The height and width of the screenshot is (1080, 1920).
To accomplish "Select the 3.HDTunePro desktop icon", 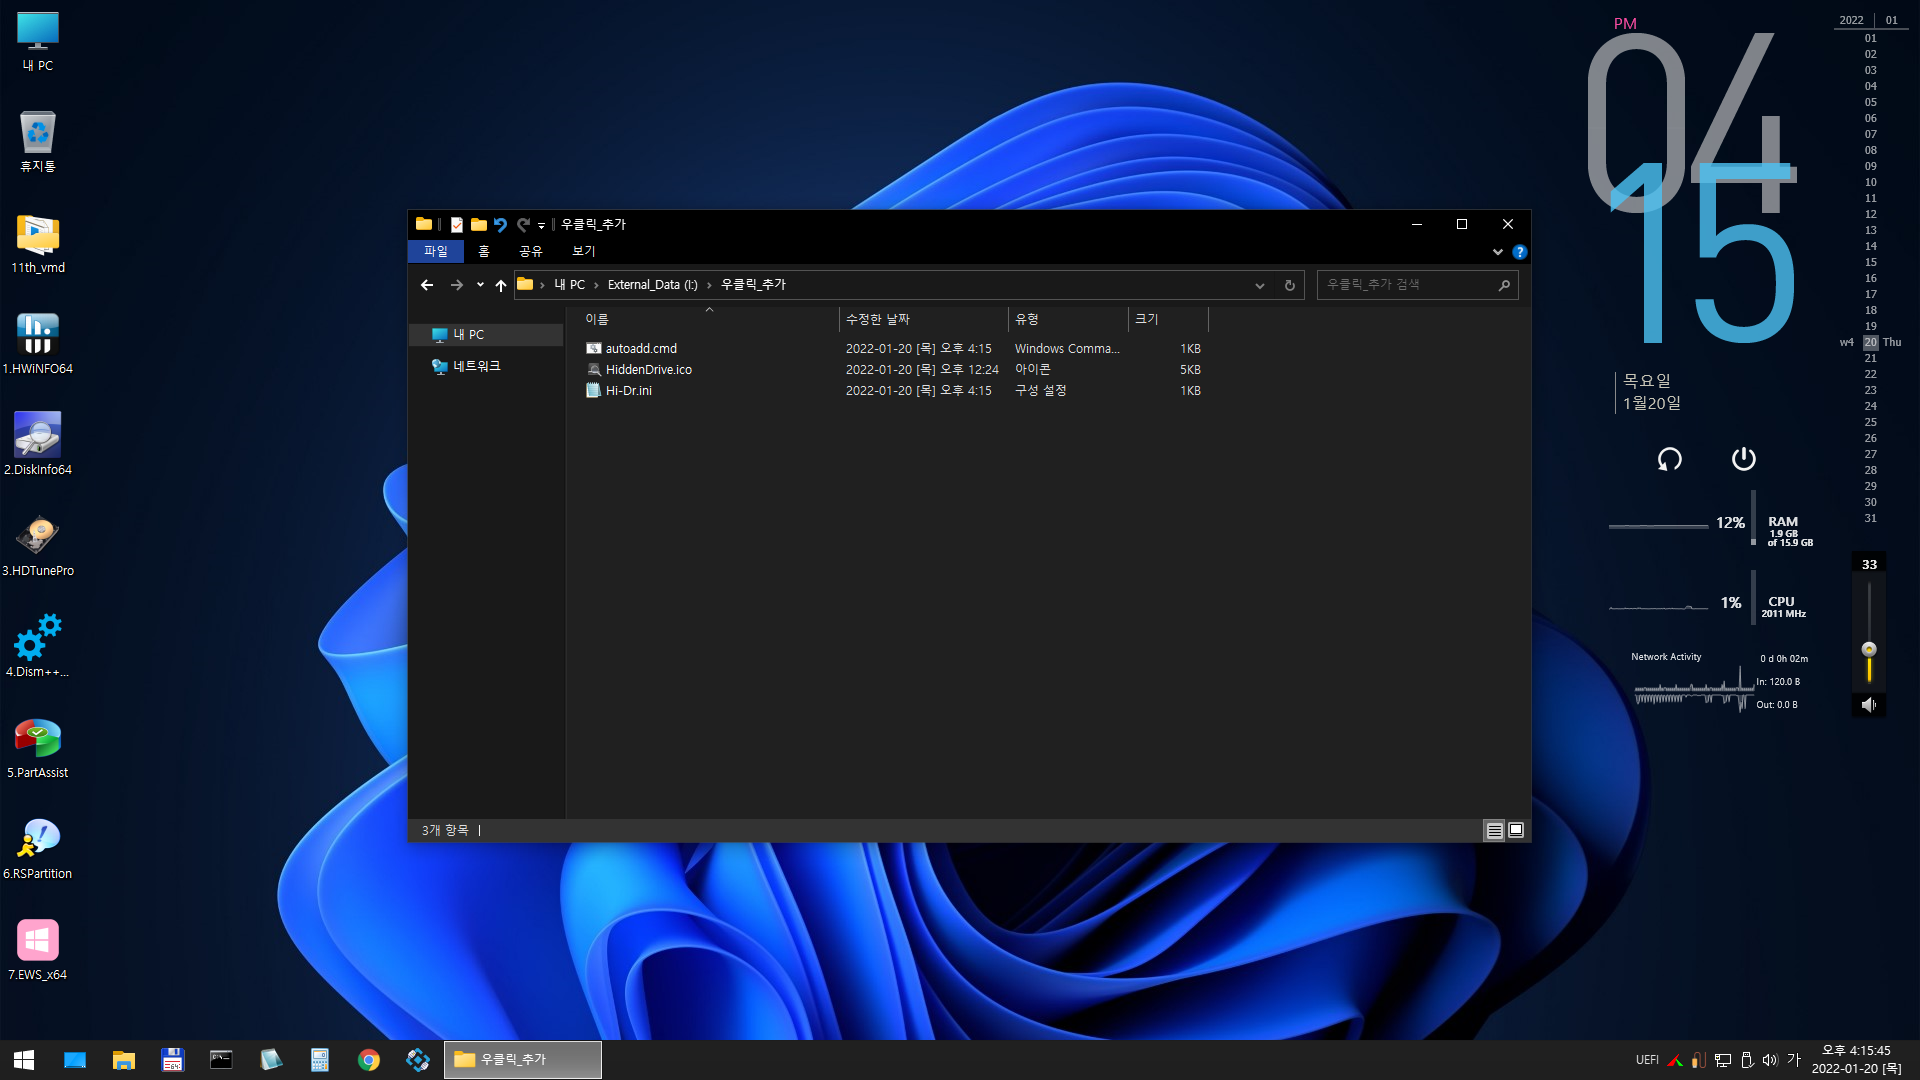I will [38, 545].
